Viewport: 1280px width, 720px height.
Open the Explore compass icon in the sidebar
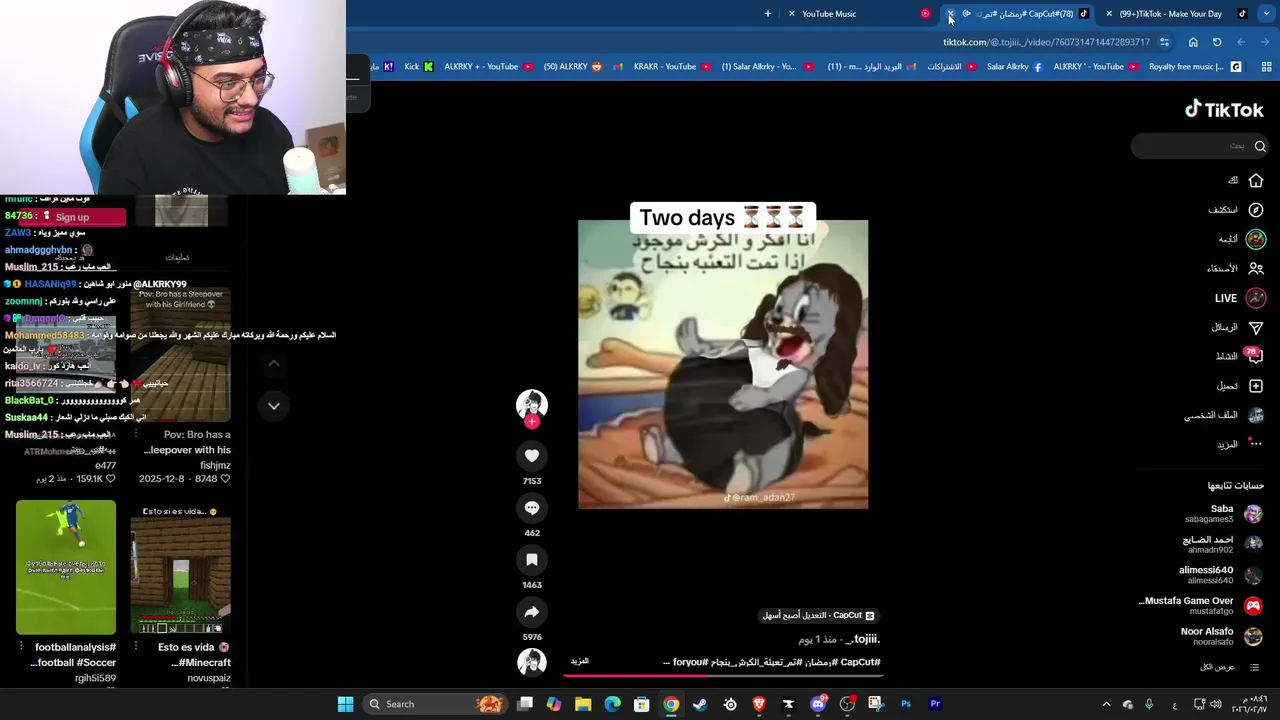tap(1256, 210)
